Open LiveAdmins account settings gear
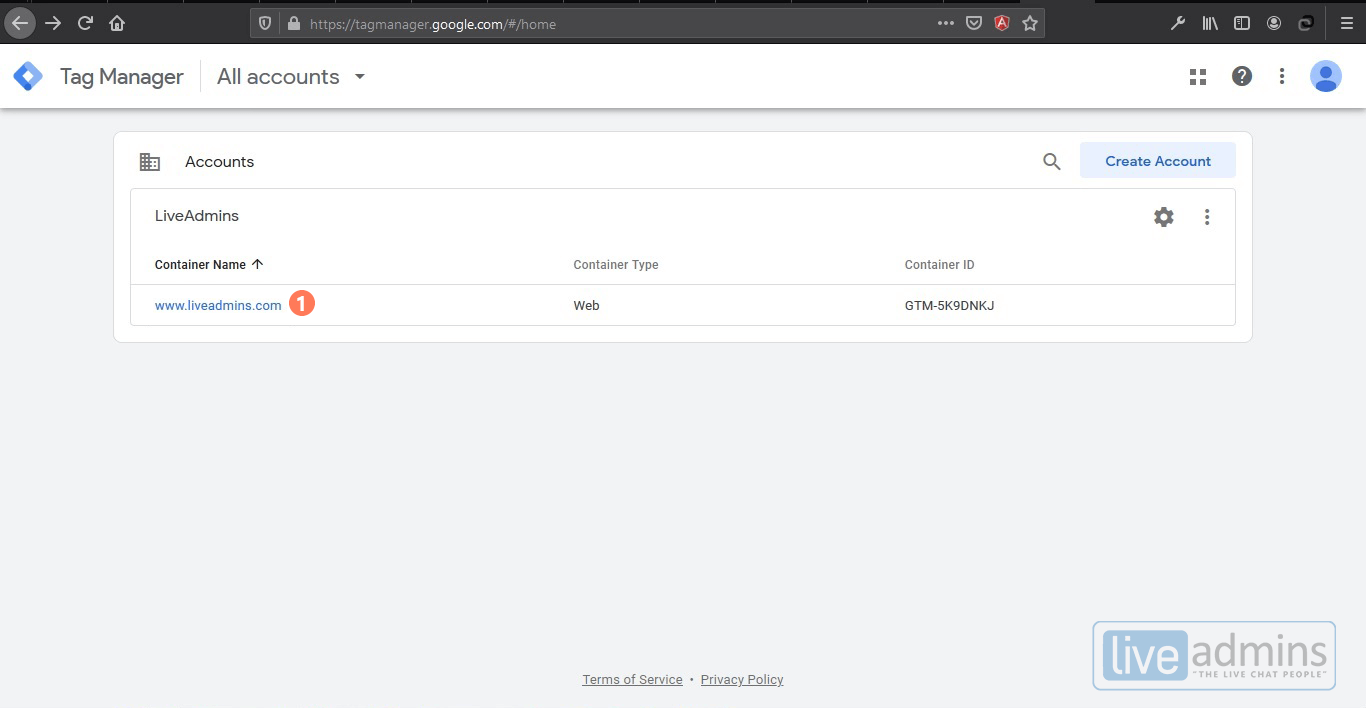 point(1164,217)
